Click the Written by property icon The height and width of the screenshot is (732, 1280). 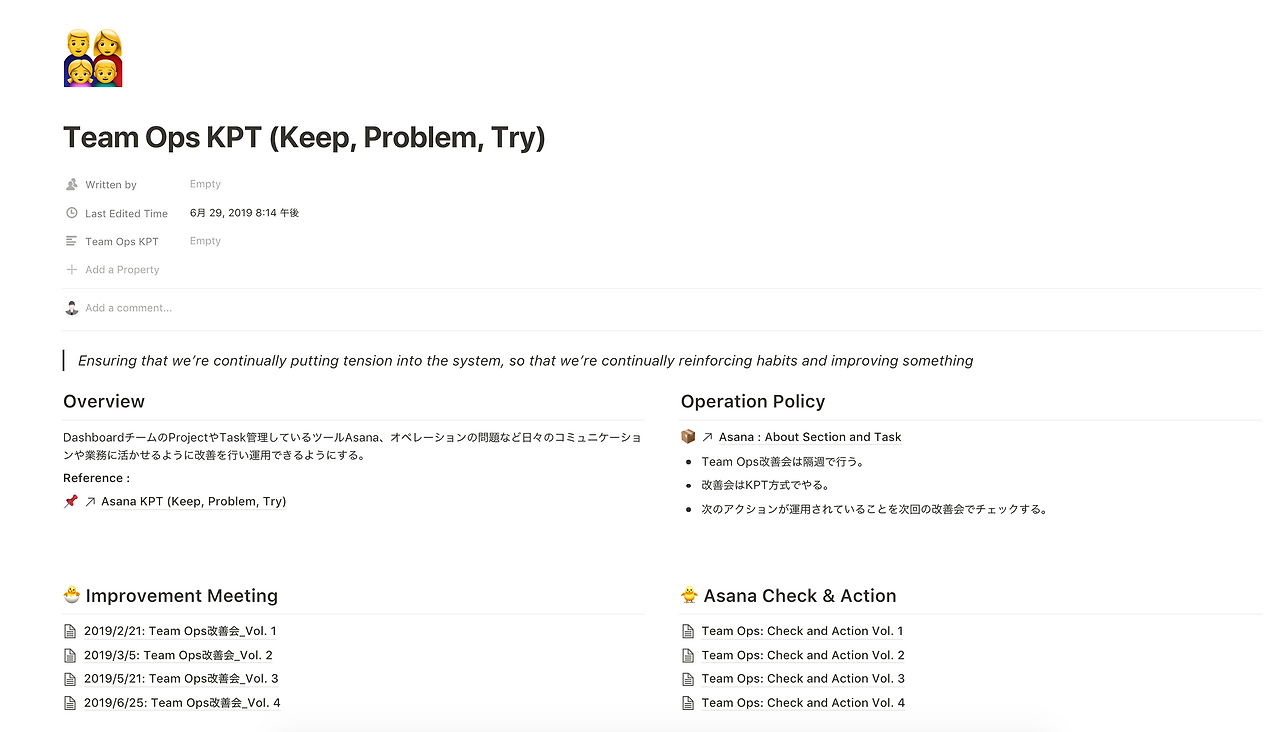[72, 185]
